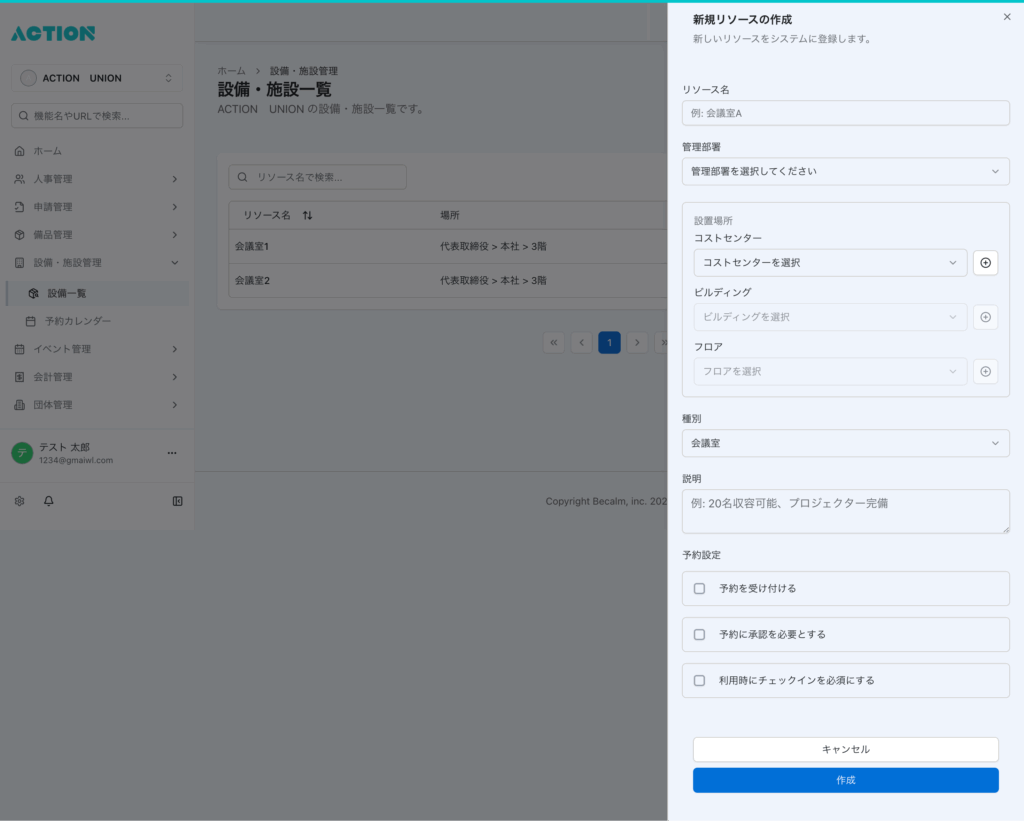The width and height of the screenshot is (1024, 821).
Task: Click into the リソース名 text field
Action: click(x=845, y=113)
